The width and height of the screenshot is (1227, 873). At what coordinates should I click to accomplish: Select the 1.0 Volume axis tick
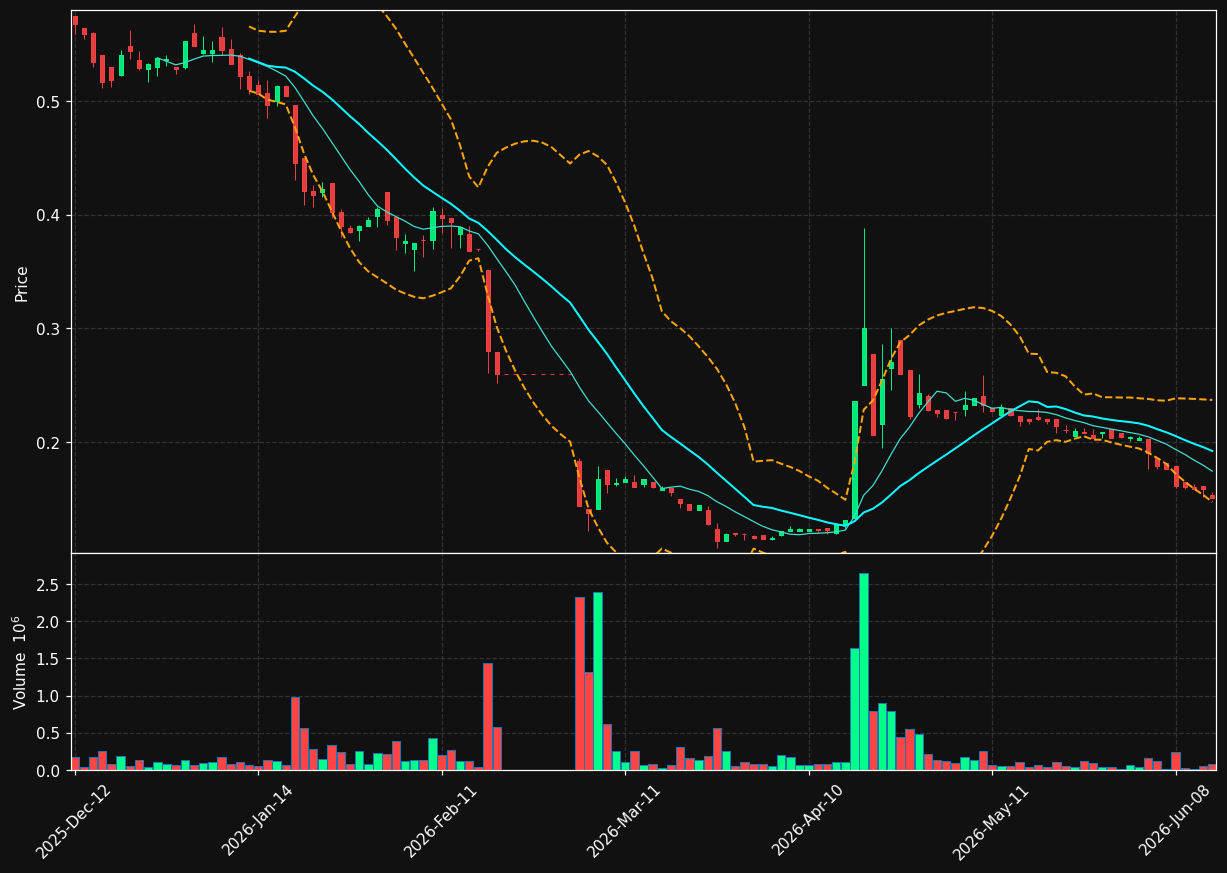point(50,696)
